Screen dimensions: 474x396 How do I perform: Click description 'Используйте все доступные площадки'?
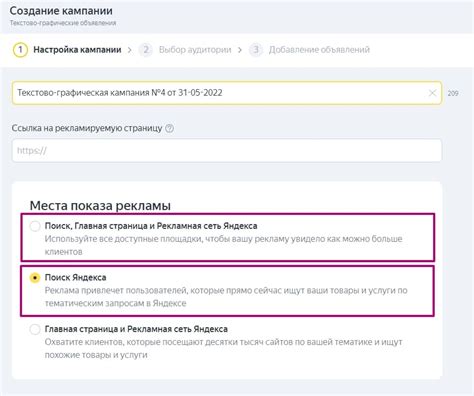(224, 245)
